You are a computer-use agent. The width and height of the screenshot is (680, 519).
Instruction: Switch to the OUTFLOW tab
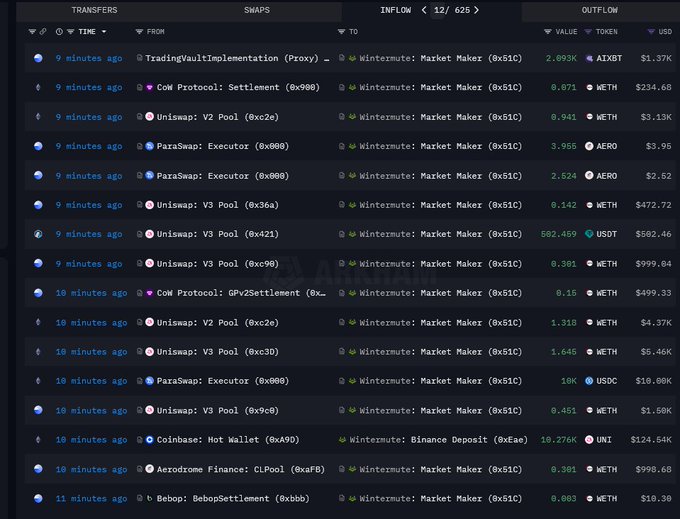pos(599,10)
